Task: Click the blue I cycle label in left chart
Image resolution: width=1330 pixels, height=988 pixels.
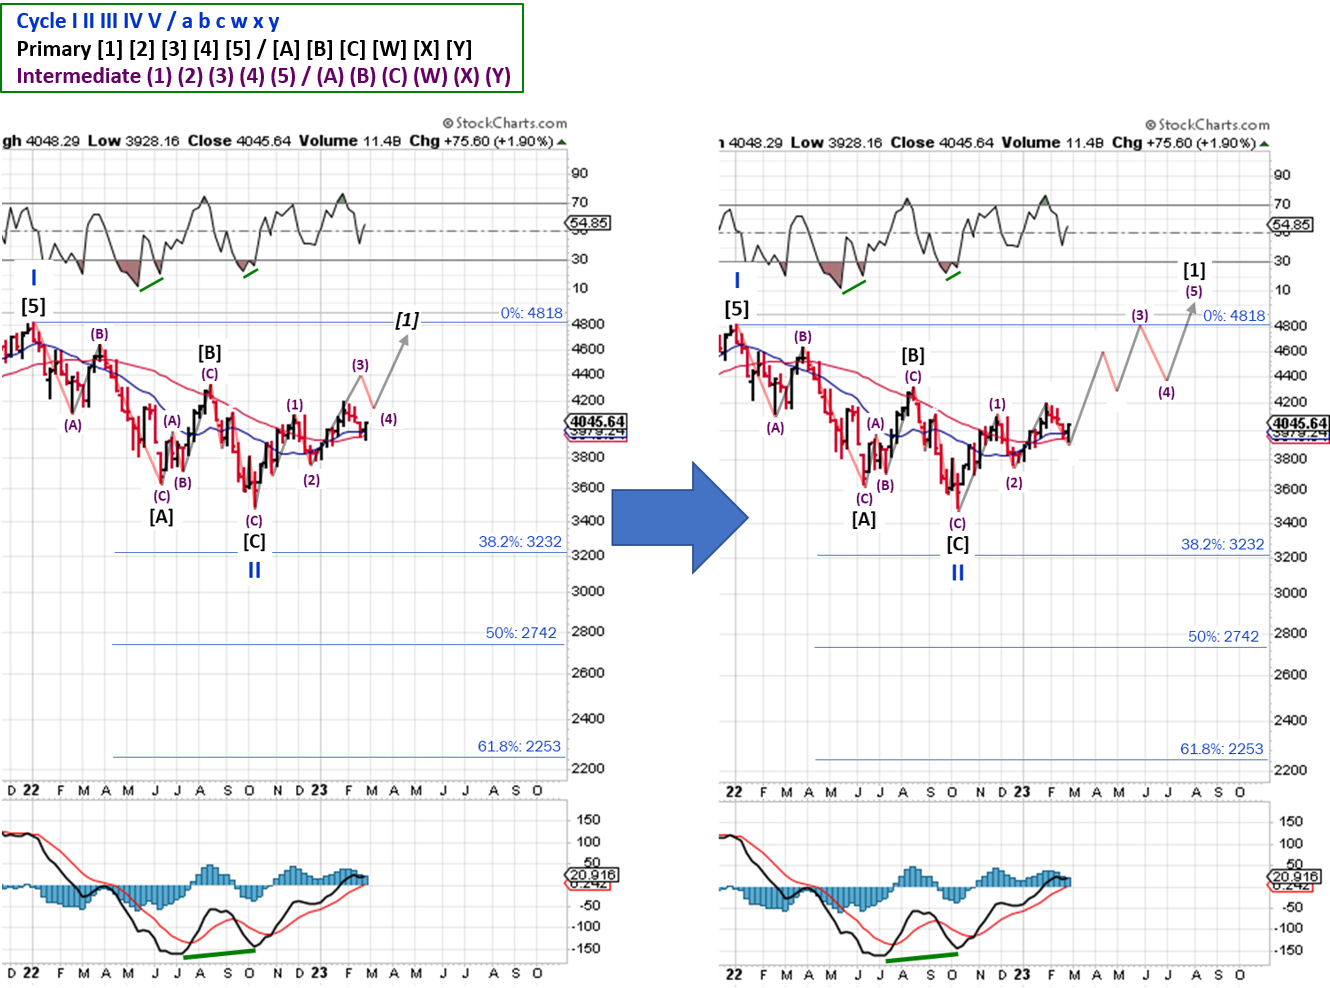Action: 33,278
